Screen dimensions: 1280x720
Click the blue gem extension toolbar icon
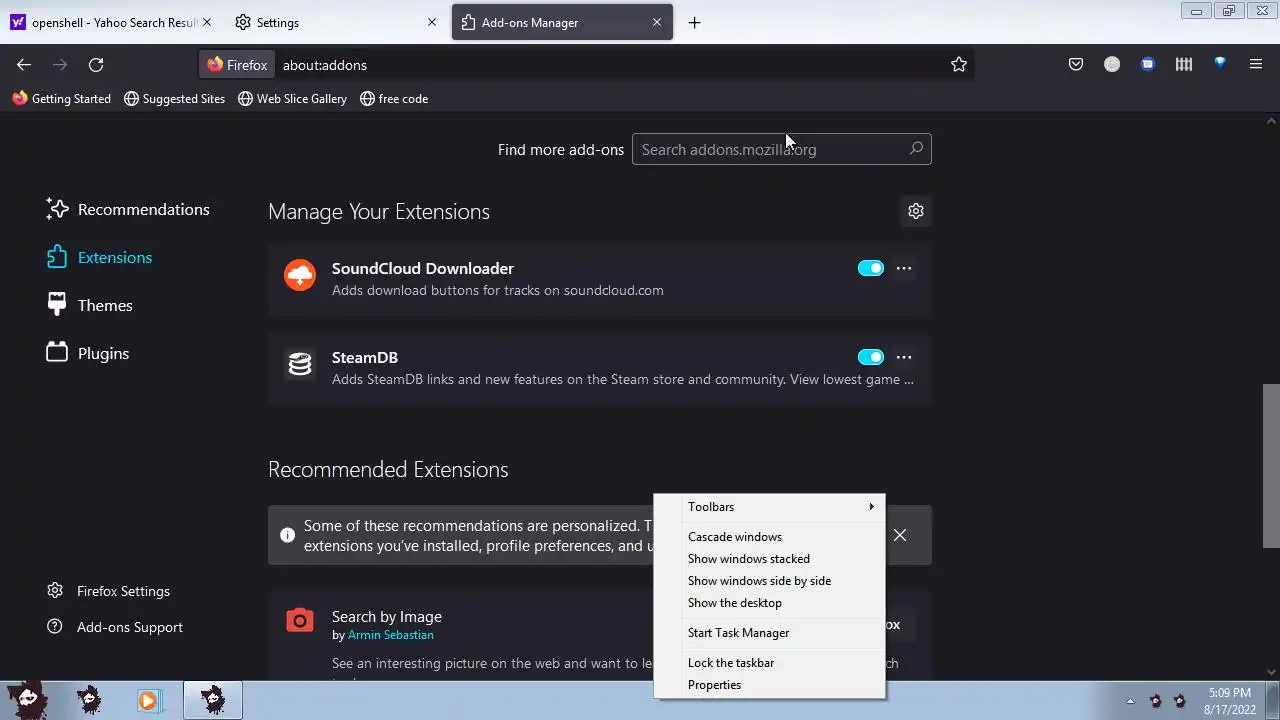click(x=1220, y=63)
